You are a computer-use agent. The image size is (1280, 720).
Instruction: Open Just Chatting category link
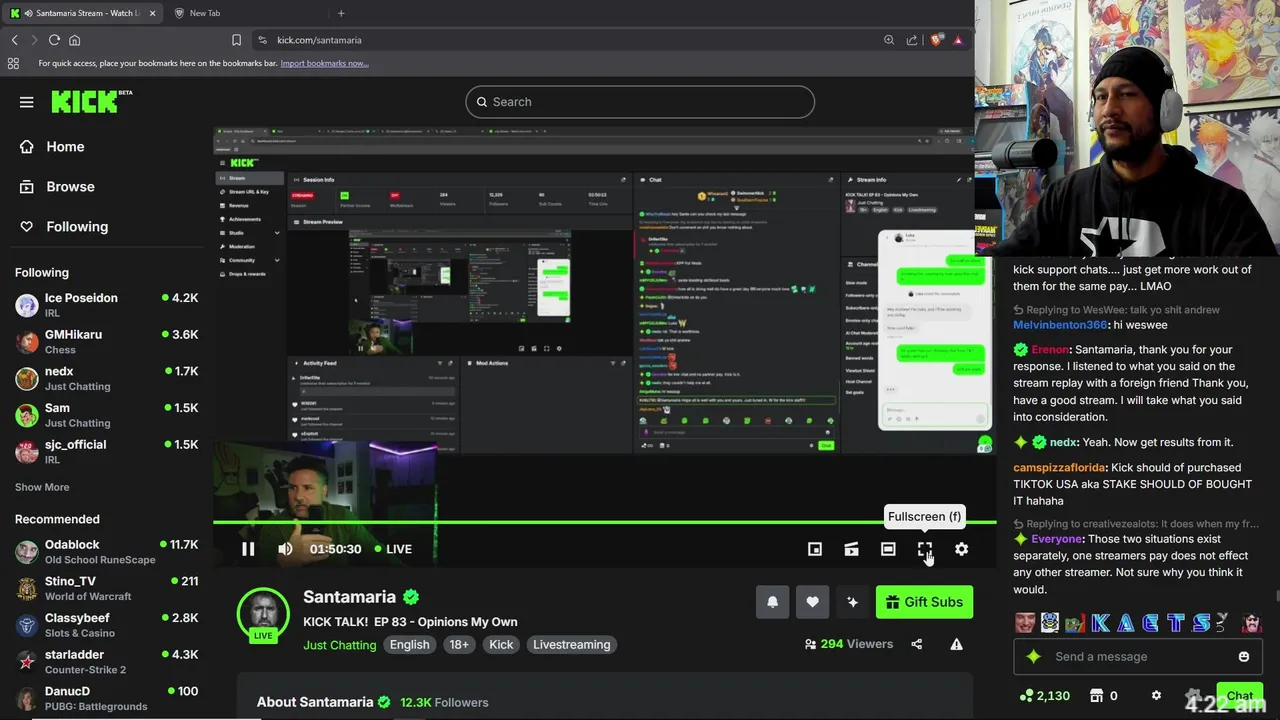(340, 645)
